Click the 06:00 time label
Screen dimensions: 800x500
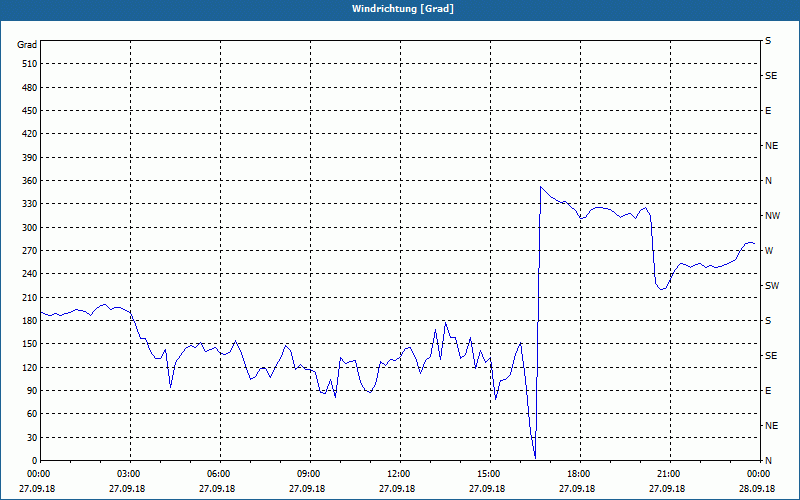217,474
